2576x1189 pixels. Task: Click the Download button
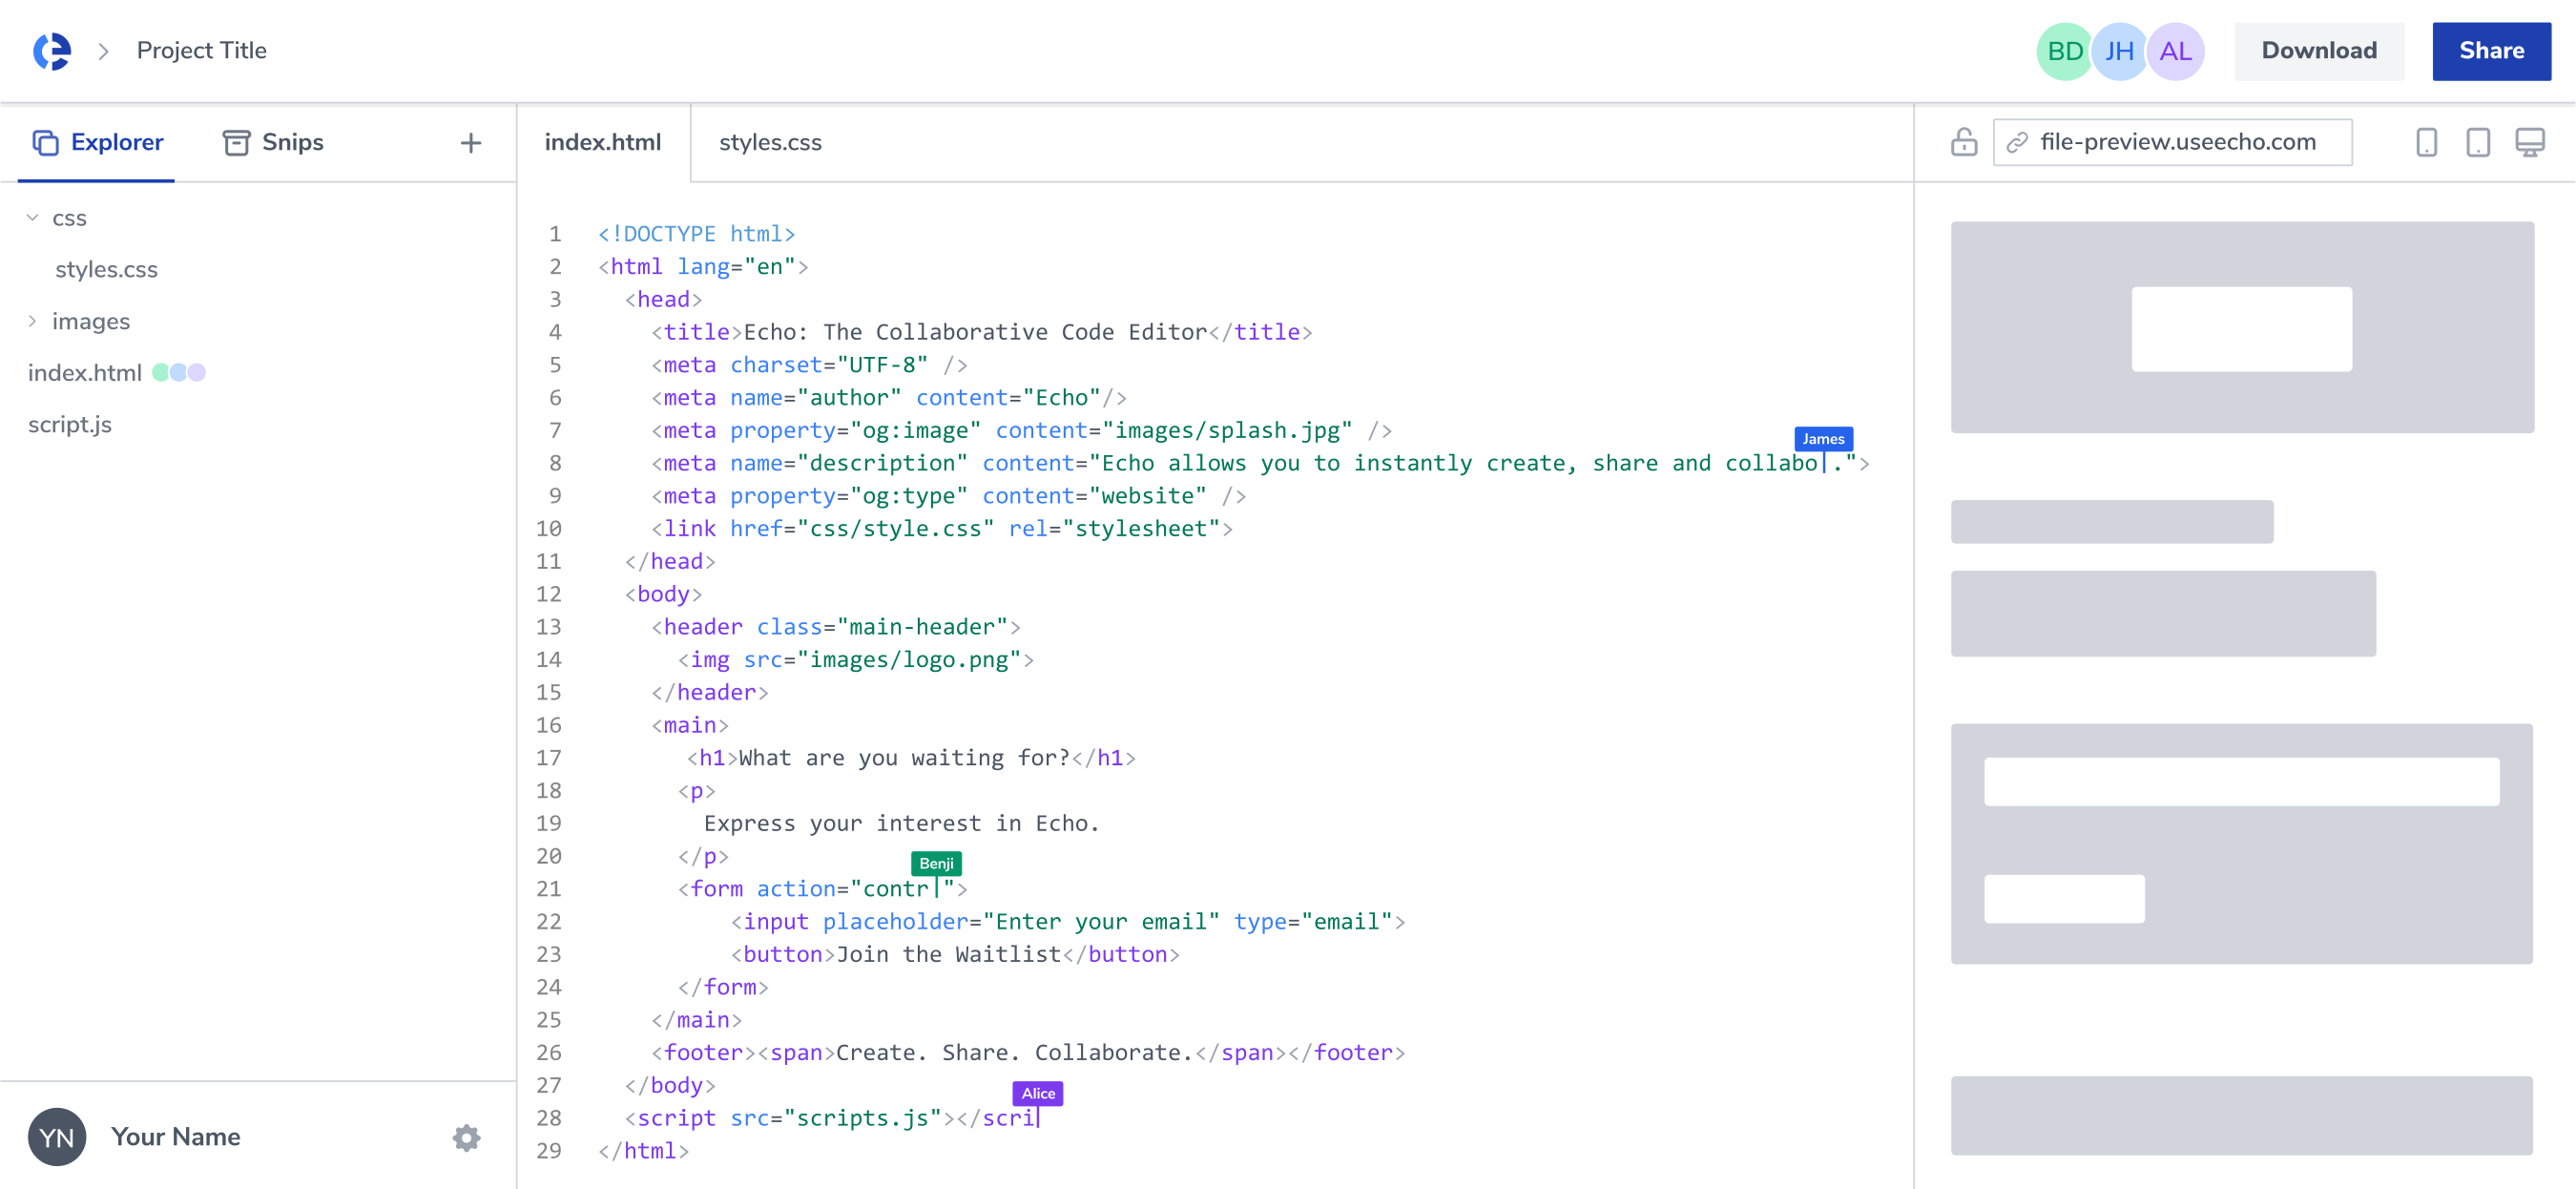[x=2318, y=51]
